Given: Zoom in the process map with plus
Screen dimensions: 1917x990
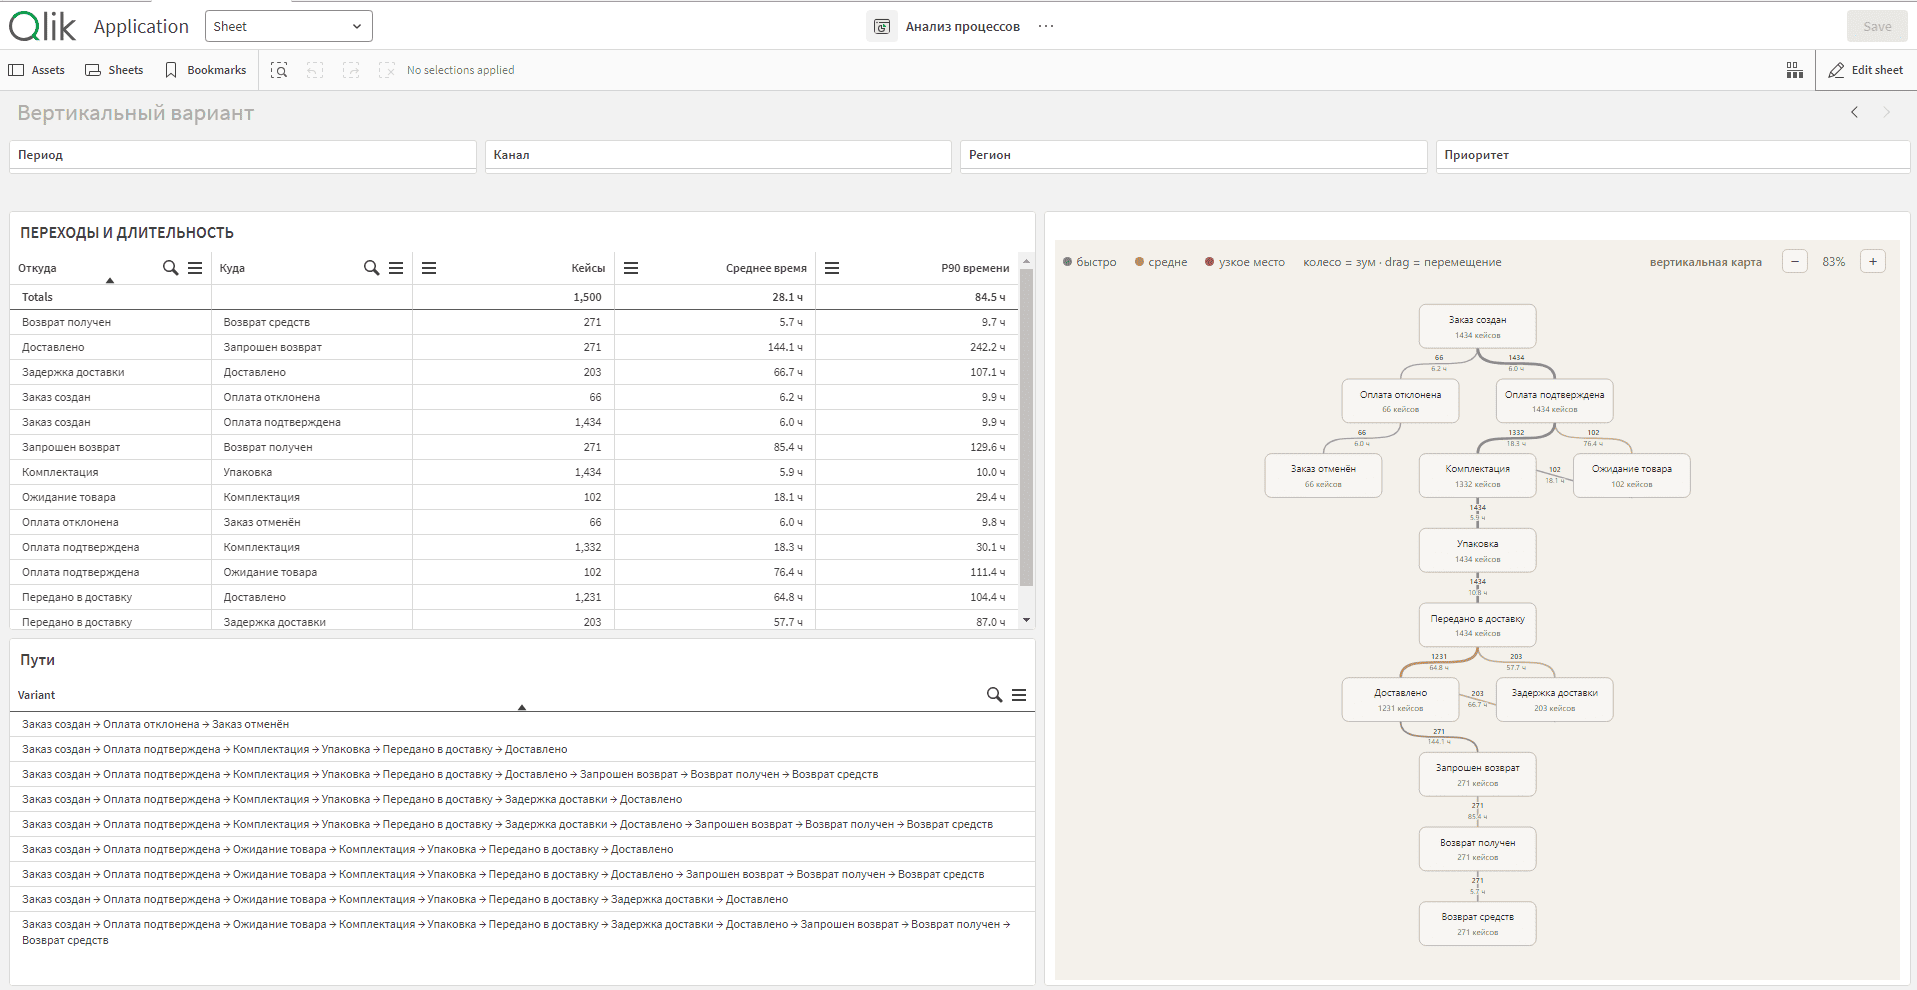Looking at the screenshot, I should click(x=1873, y=261).
